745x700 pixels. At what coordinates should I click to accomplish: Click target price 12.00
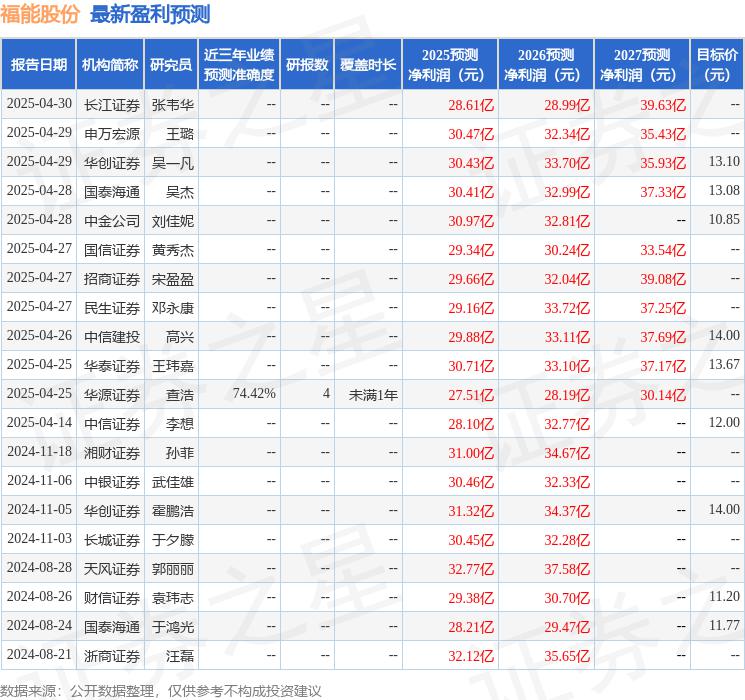point(724,422)
